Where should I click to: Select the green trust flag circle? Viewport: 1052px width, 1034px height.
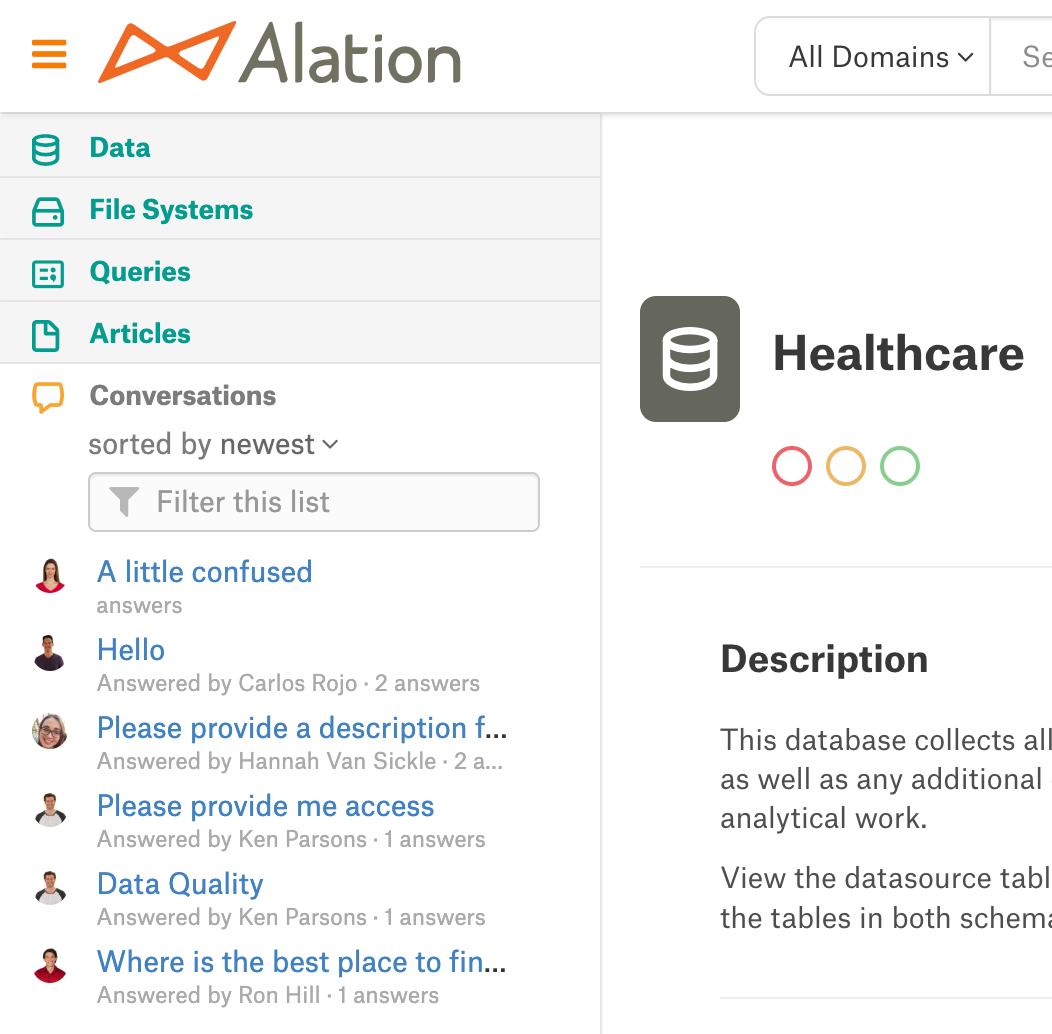[900, 466]
